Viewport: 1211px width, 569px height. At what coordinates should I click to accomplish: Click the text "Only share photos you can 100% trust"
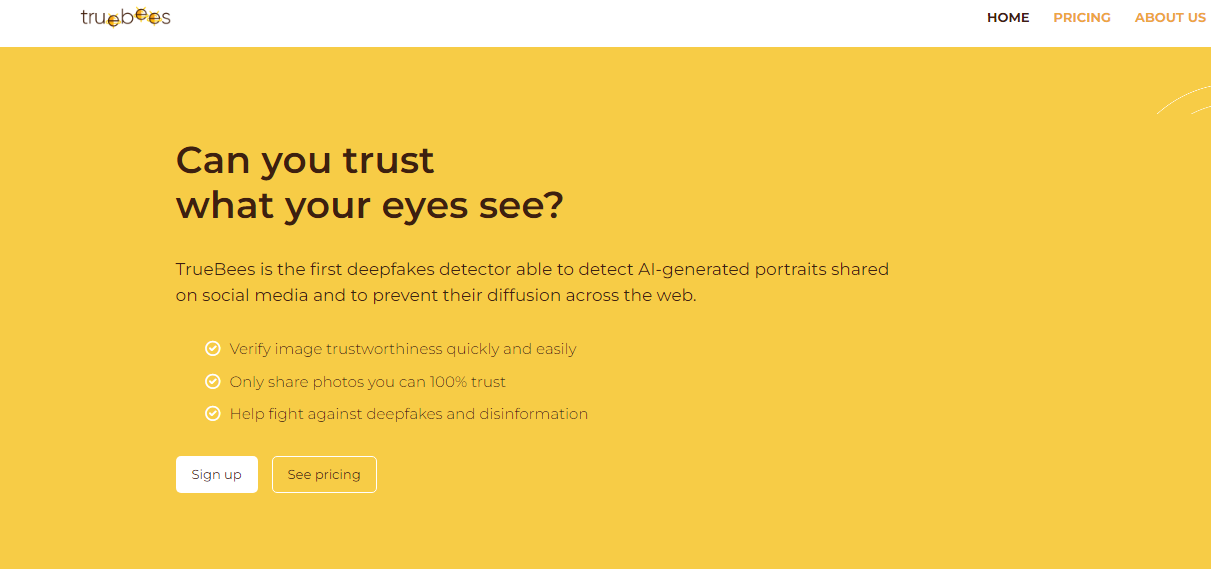[x=367, y=382]
